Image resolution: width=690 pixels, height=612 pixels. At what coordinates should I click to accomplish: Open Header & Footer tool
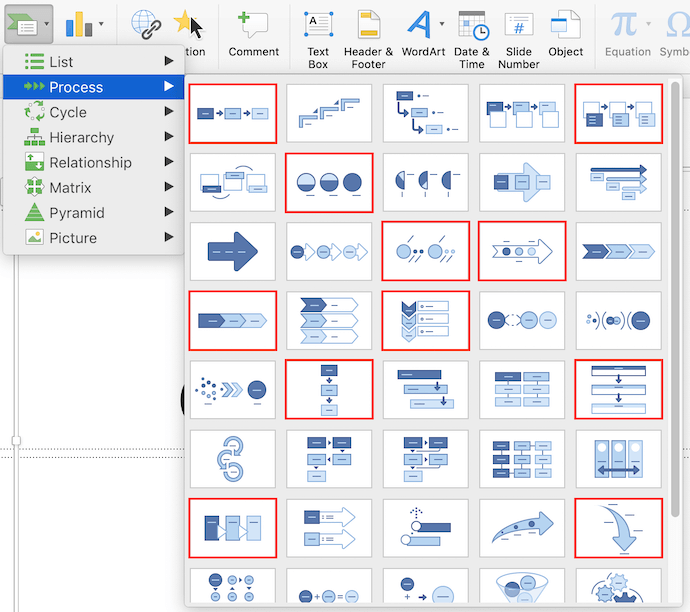[368, 24]
